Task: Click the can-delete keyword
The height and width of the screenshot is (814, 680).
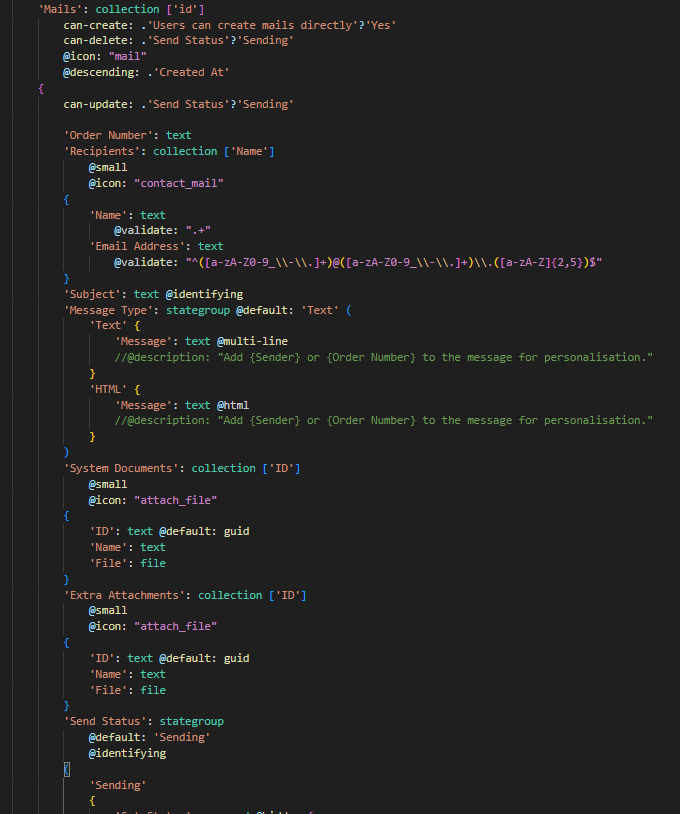Action: 97,41
